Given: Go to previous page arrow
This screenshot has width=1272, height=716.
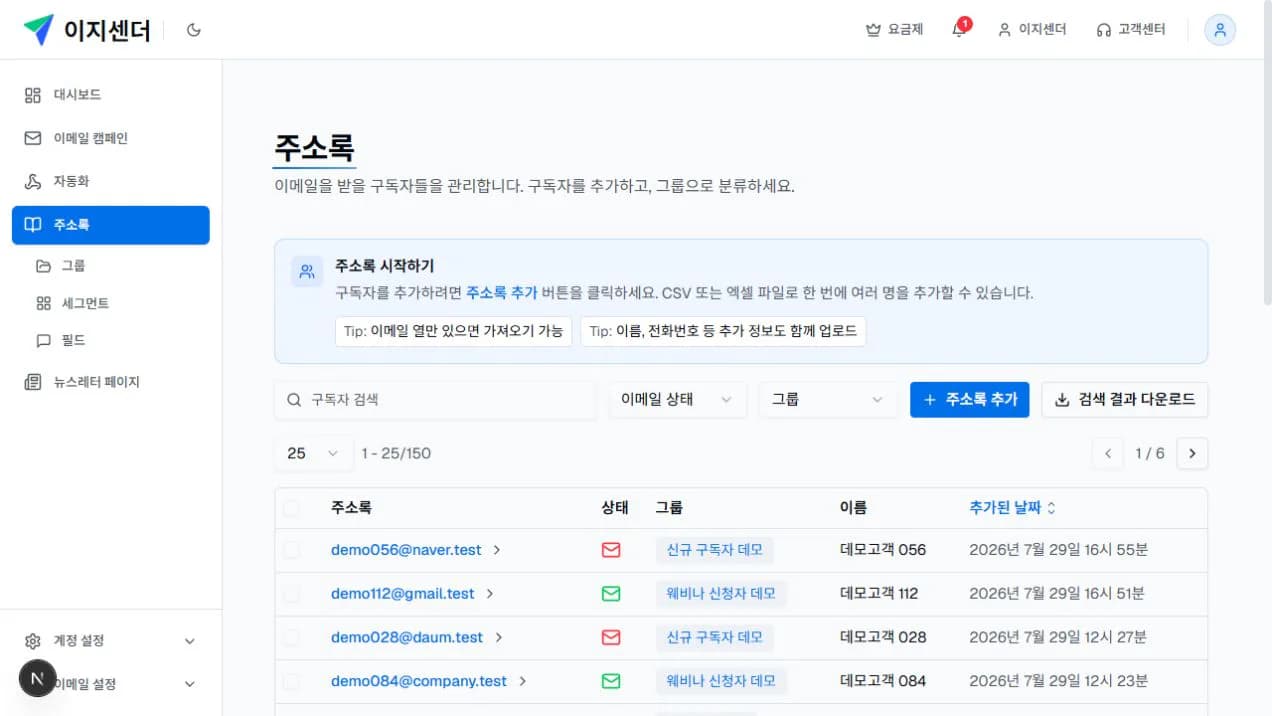Looking at the screenshot, I should pyautogui.click(x=1108, y=453).
